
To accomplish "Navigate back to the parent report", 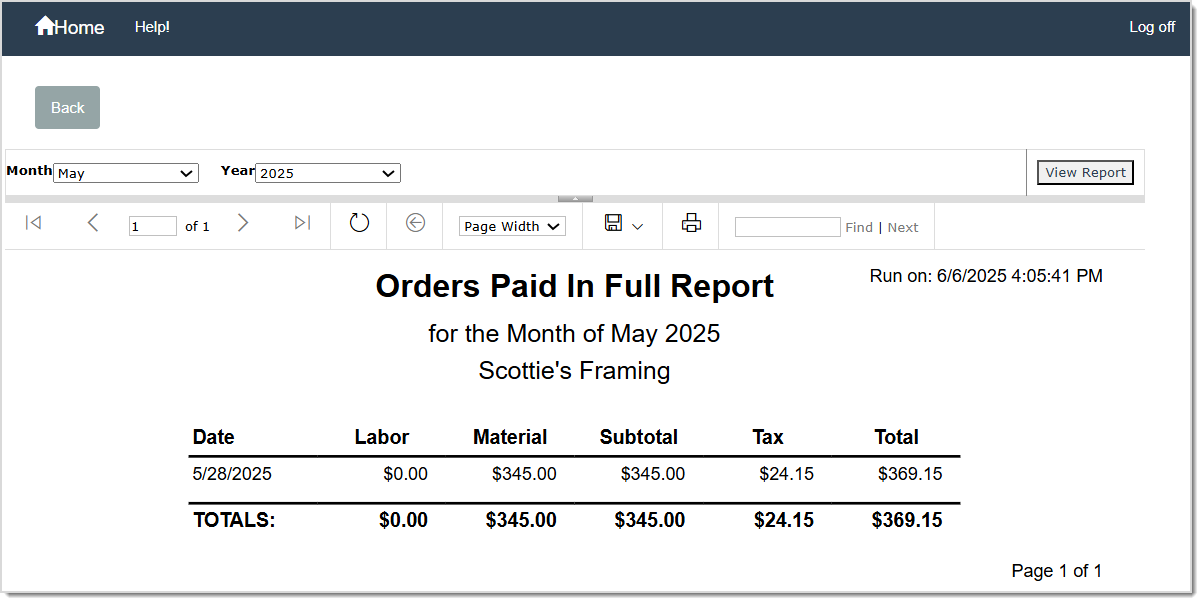I will point(415,223).
